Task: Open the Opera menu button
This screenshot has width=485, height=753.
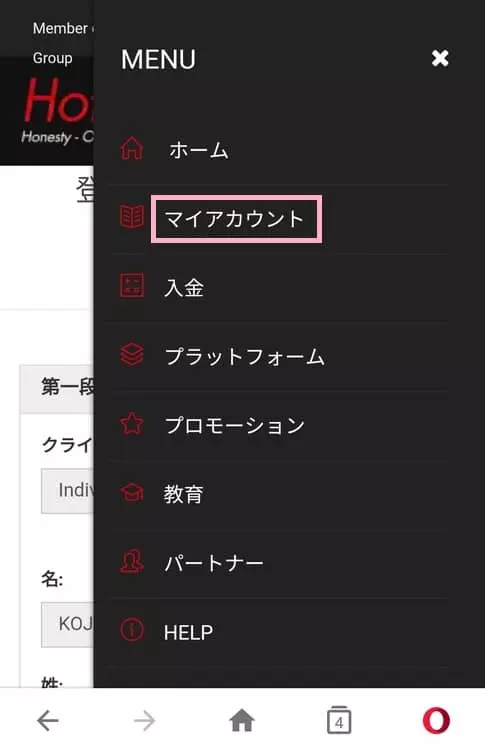Action: [x=436, y=720]
